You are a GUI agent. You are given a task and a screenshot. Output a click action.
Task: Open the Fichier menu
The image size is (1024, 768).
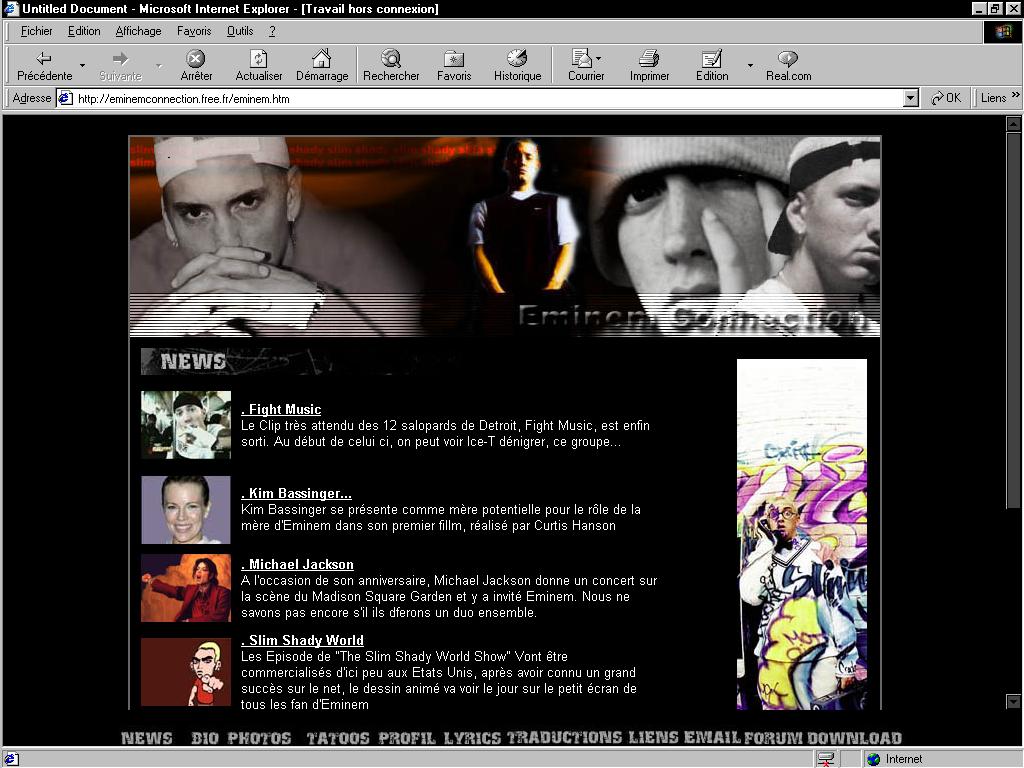[x=37, y=31]
